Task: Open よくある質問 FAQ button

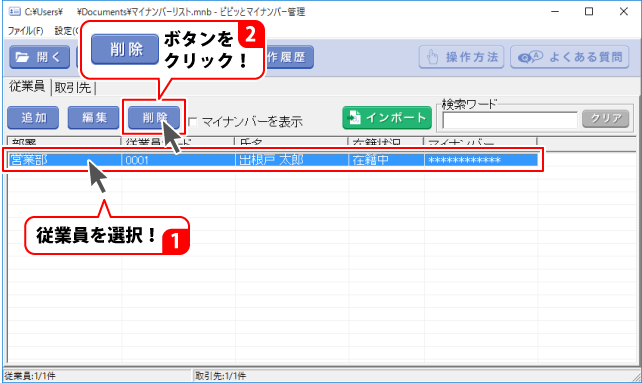Action: [x=570, y=57]
